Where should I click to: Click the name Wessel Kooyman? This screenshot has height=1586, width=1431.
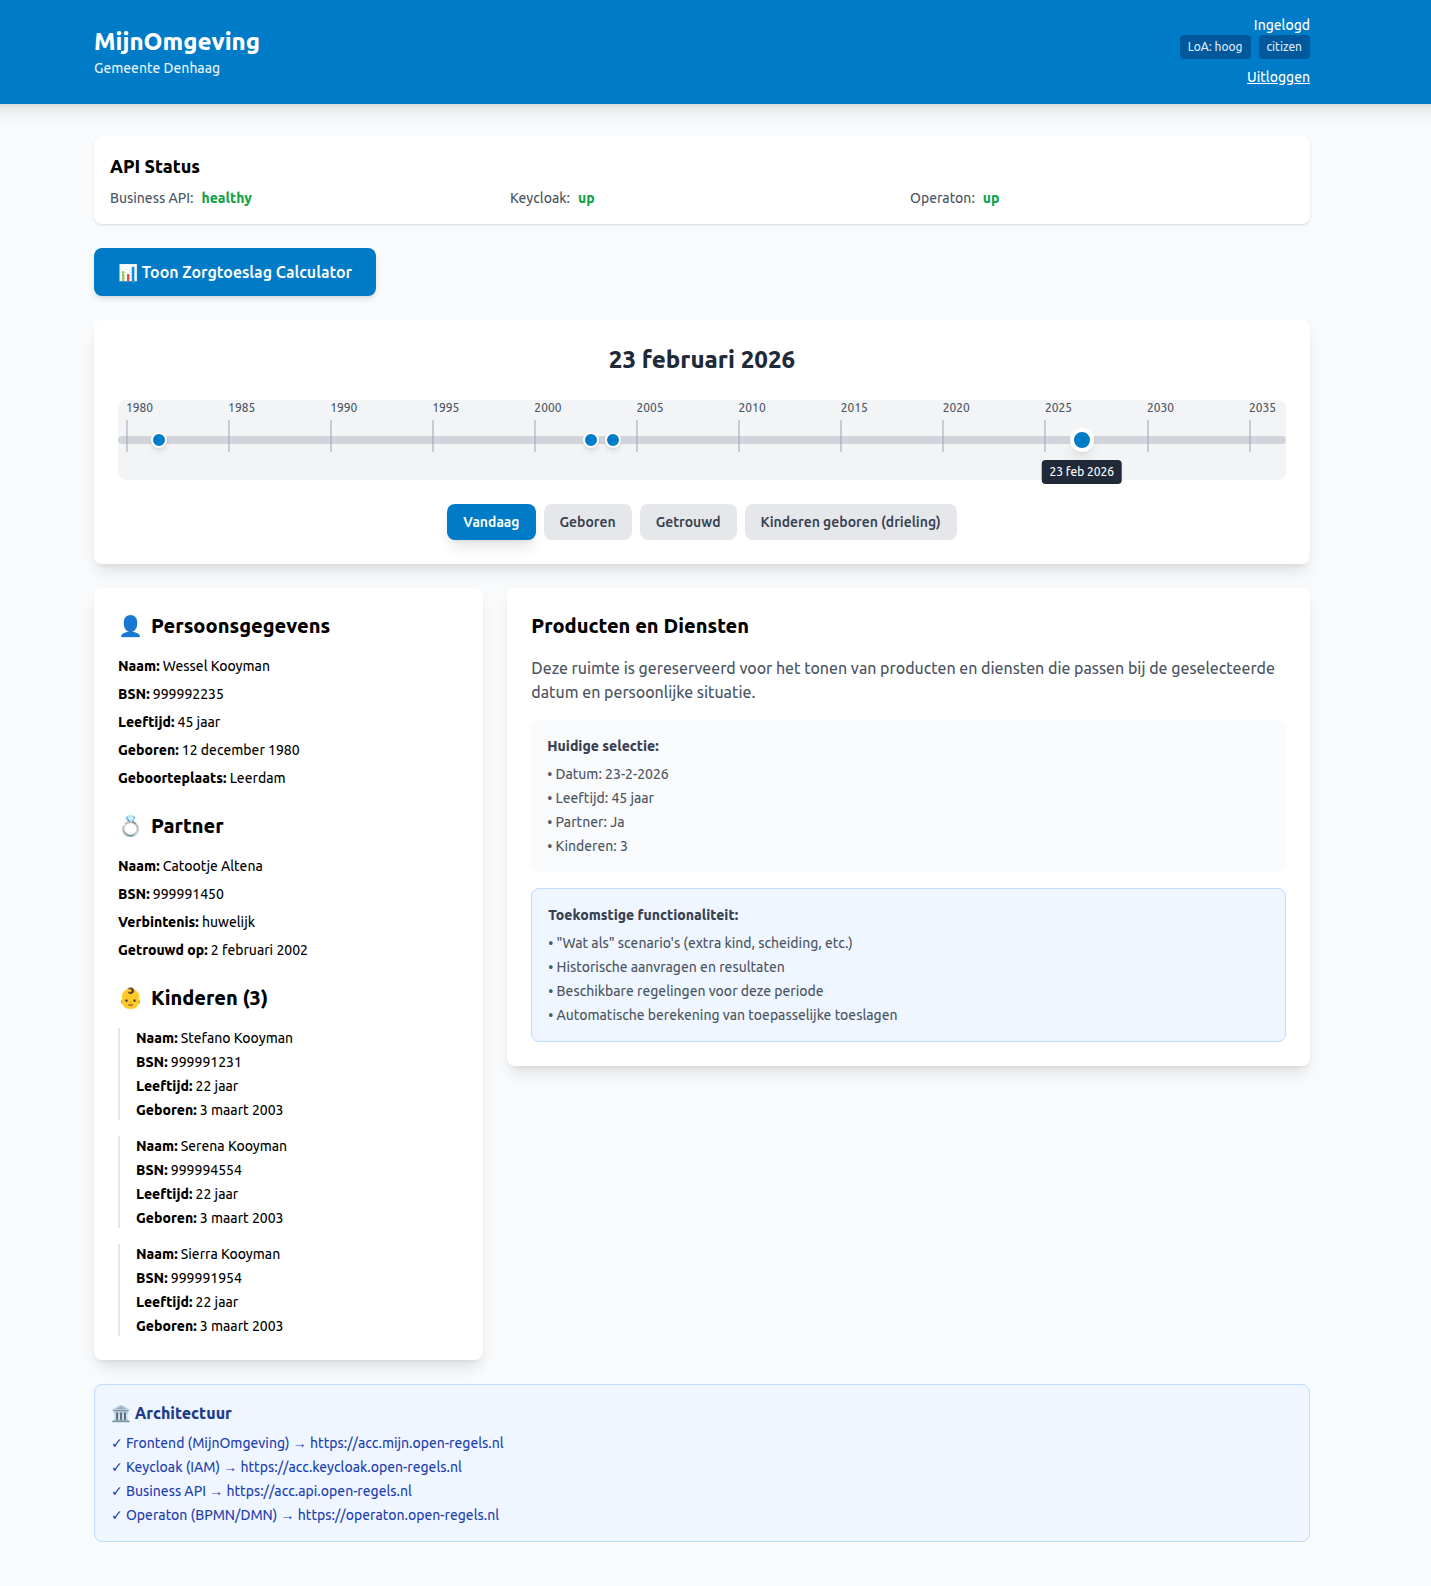[x=216, y=666]
